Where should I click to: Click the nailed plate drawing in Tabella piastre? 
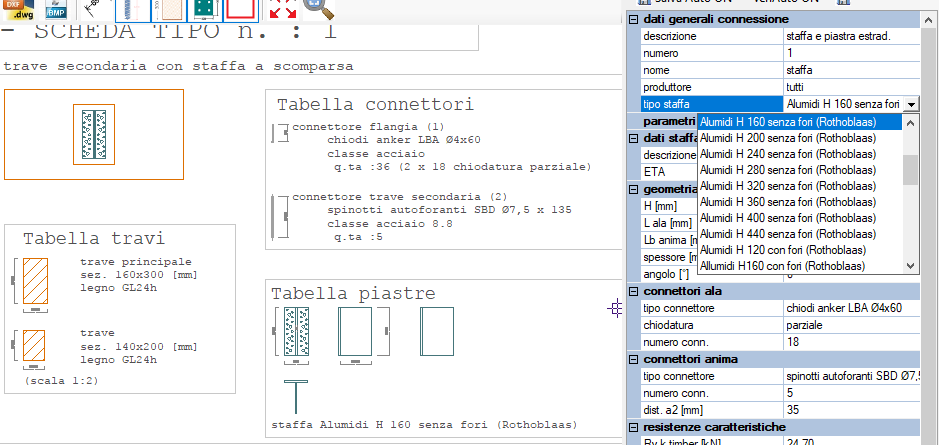(296, 330)
